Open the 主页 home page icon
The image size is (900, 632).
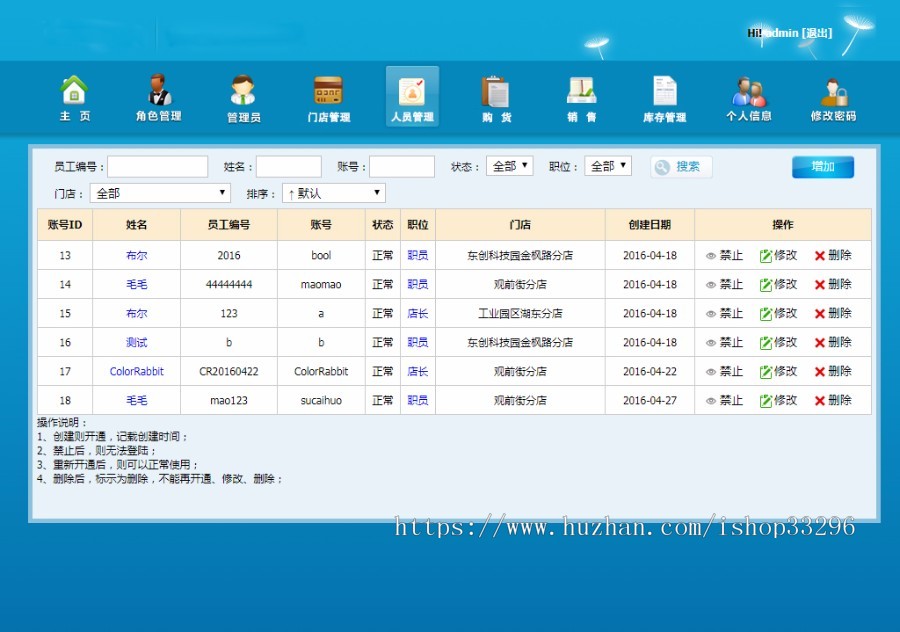click(75, 95)
